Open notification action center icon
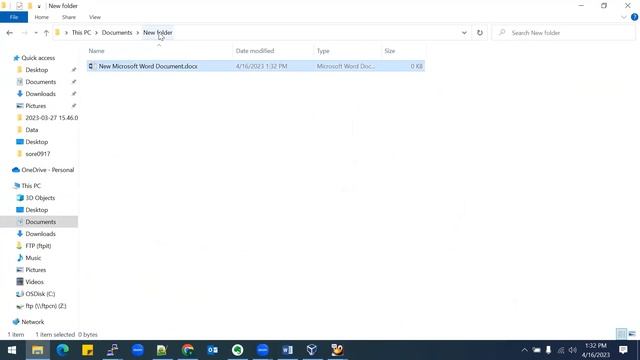 [623, 350]
